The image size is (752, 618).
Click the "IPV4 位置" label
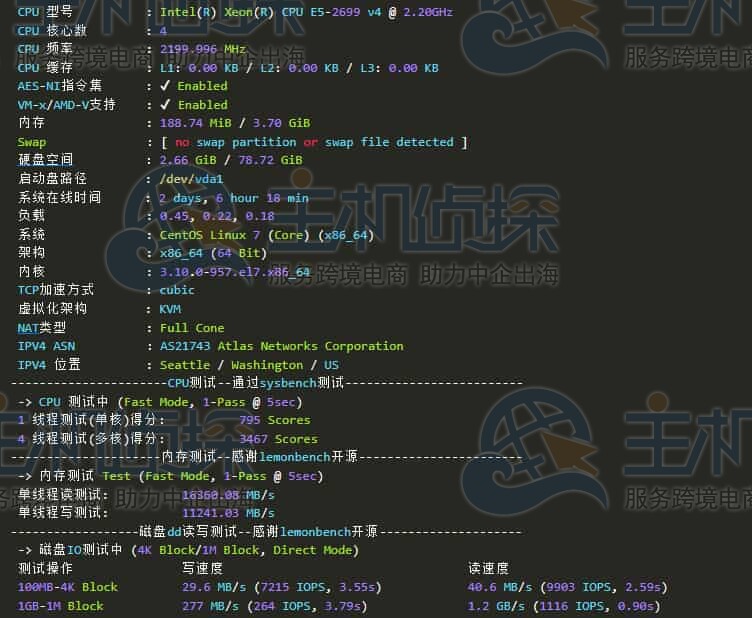[49, 365]
